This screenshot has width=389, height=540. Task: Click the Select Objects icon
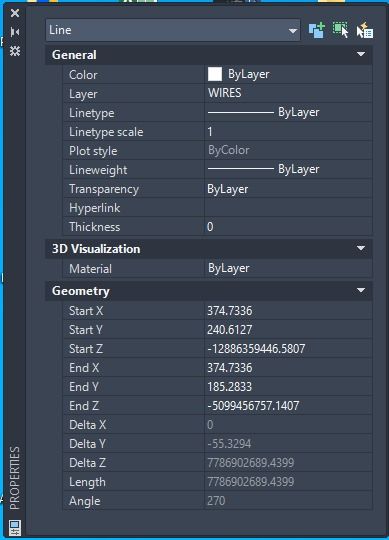click(x=340, y=30)
